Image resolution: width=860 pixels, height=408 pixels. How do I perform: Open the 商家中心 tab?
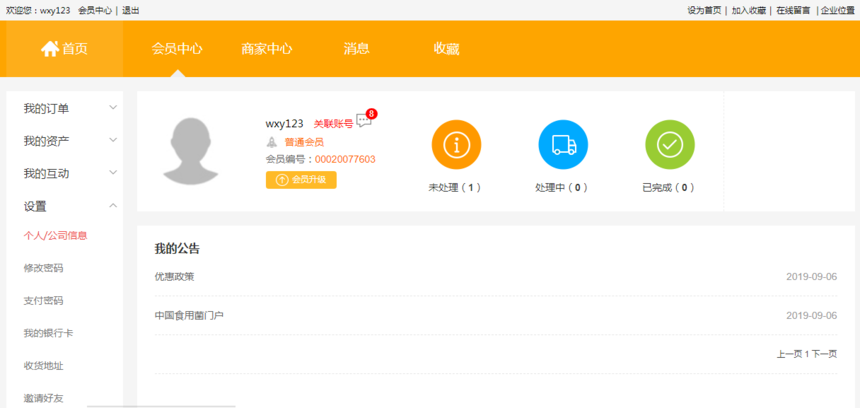267,49
